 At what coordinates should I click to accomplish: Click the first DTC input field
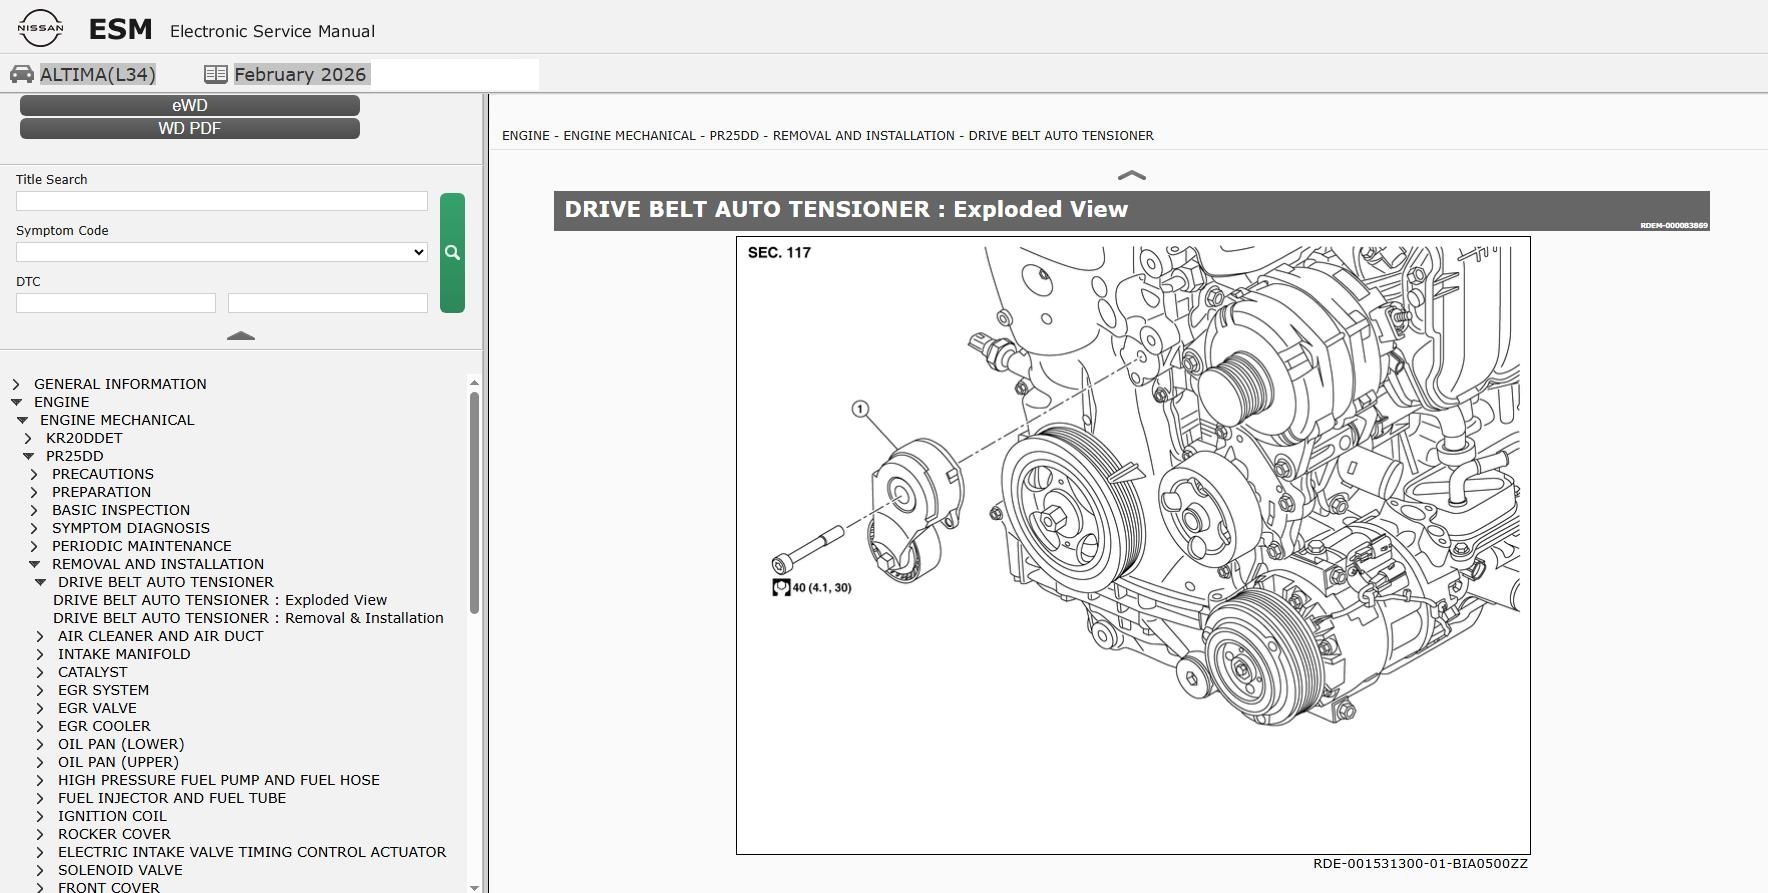pos(116,303)
